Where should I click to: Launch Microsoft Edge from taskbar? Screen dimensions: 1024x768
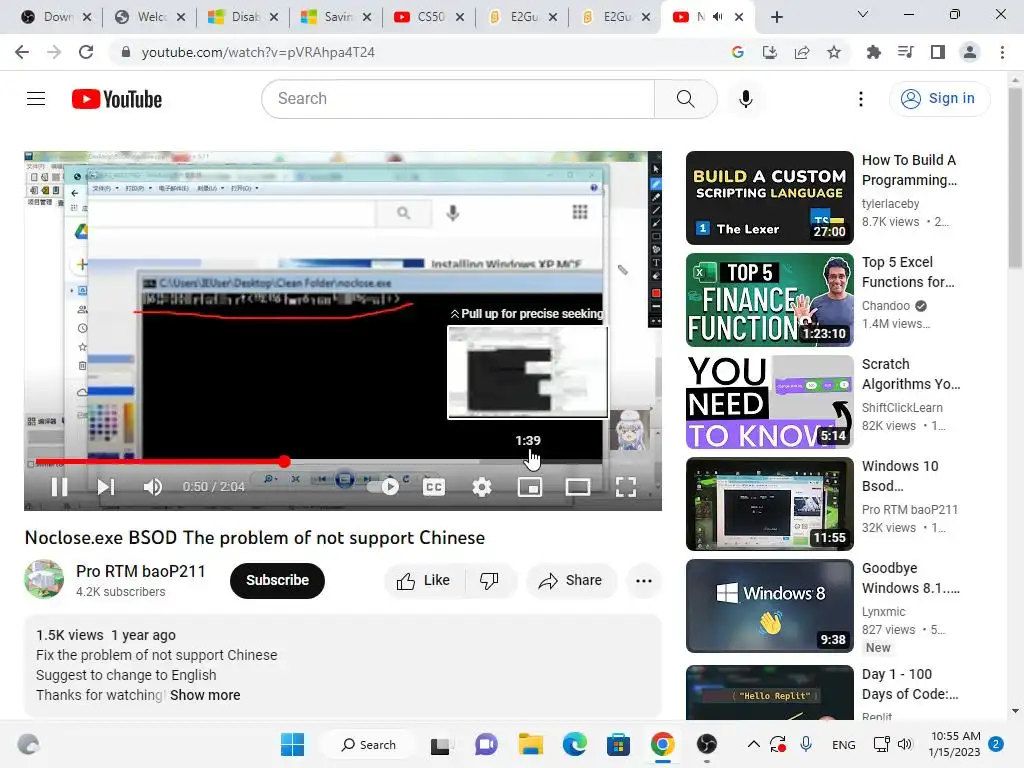pyautogui.click(x=575, y=744)
